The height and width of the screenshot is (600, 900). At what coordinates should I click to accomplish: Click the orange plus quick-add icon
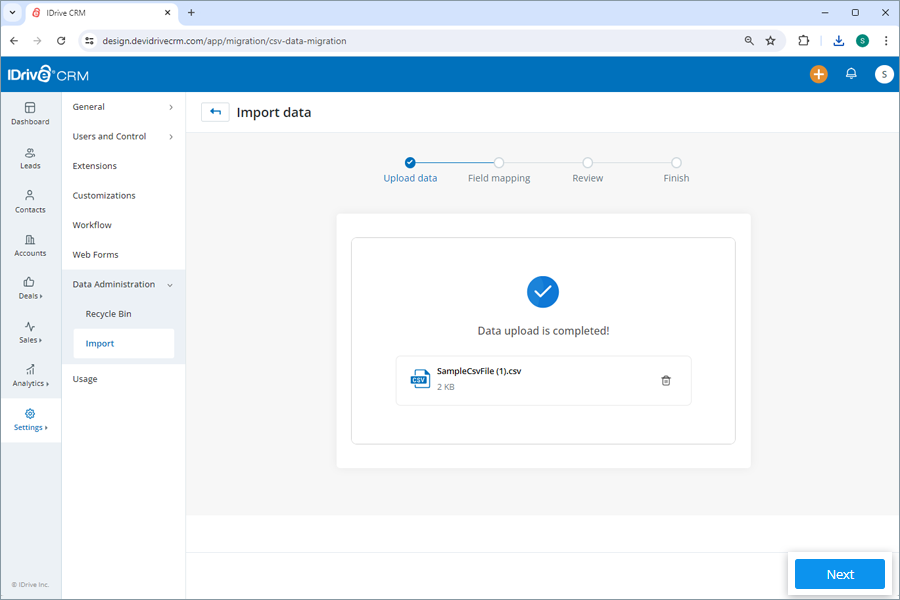pyautogui.click(x=818, y=74)
